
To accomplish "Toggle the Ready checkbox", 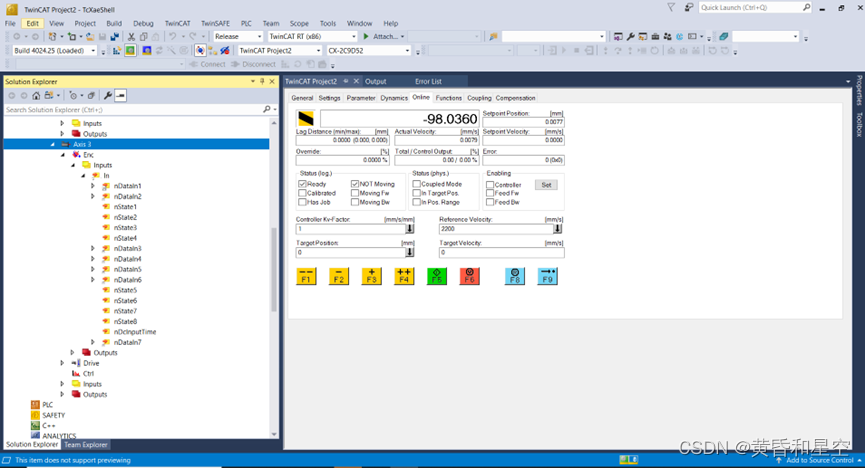I will tap(302, 184).
